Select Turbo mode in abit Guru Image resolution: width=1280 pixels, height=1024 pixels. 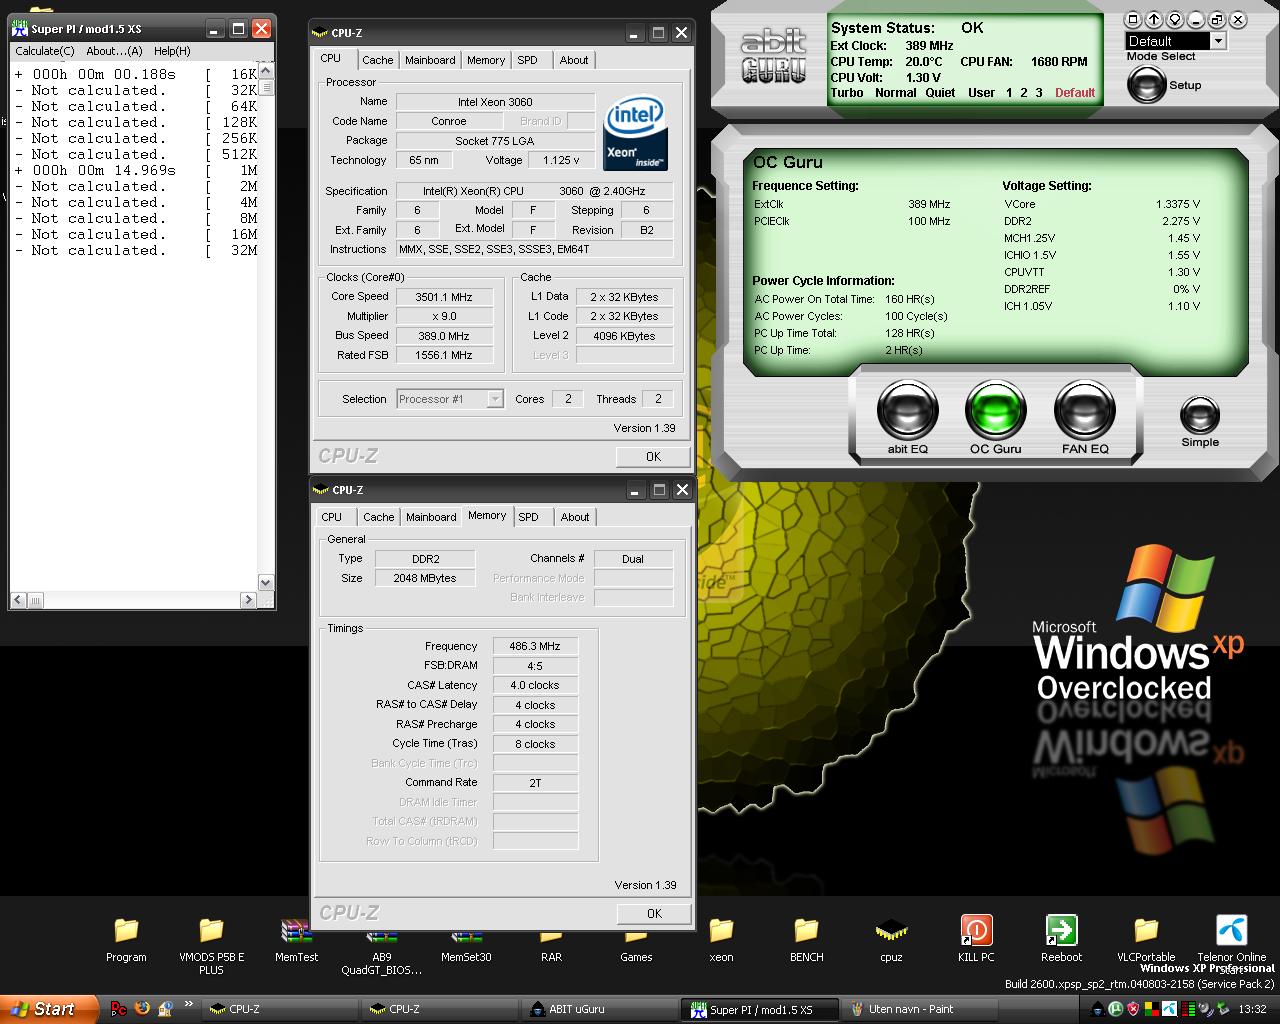(x=847, y=93)
